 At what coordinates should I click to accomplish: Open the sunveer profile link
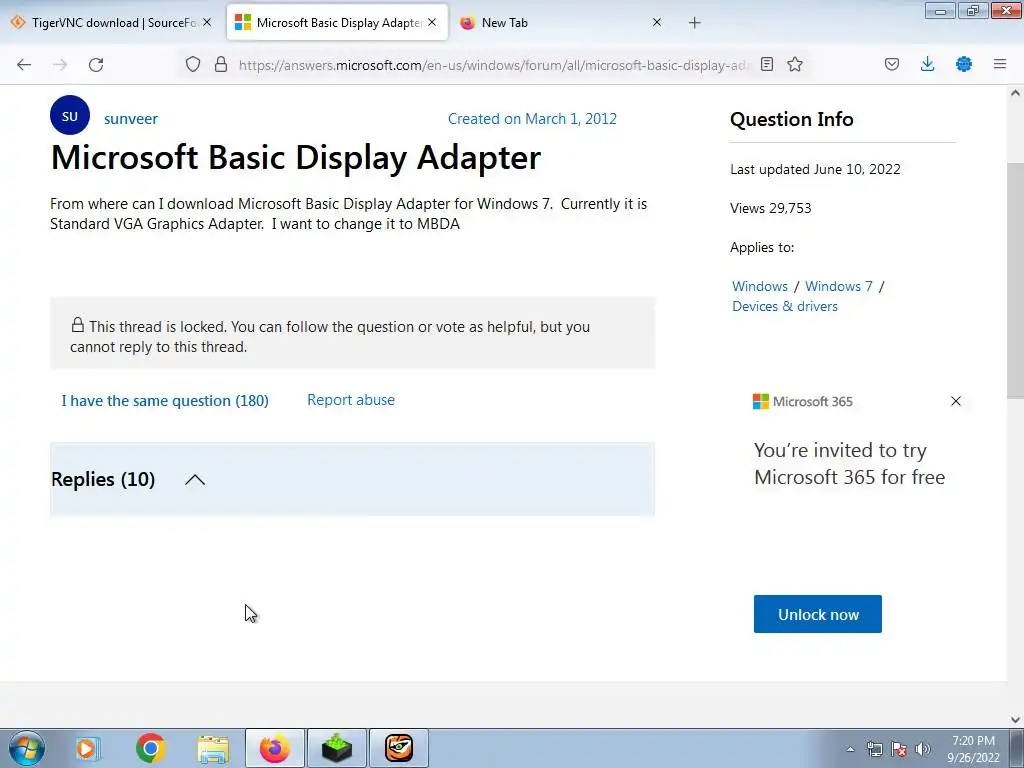tap(131, 119)
